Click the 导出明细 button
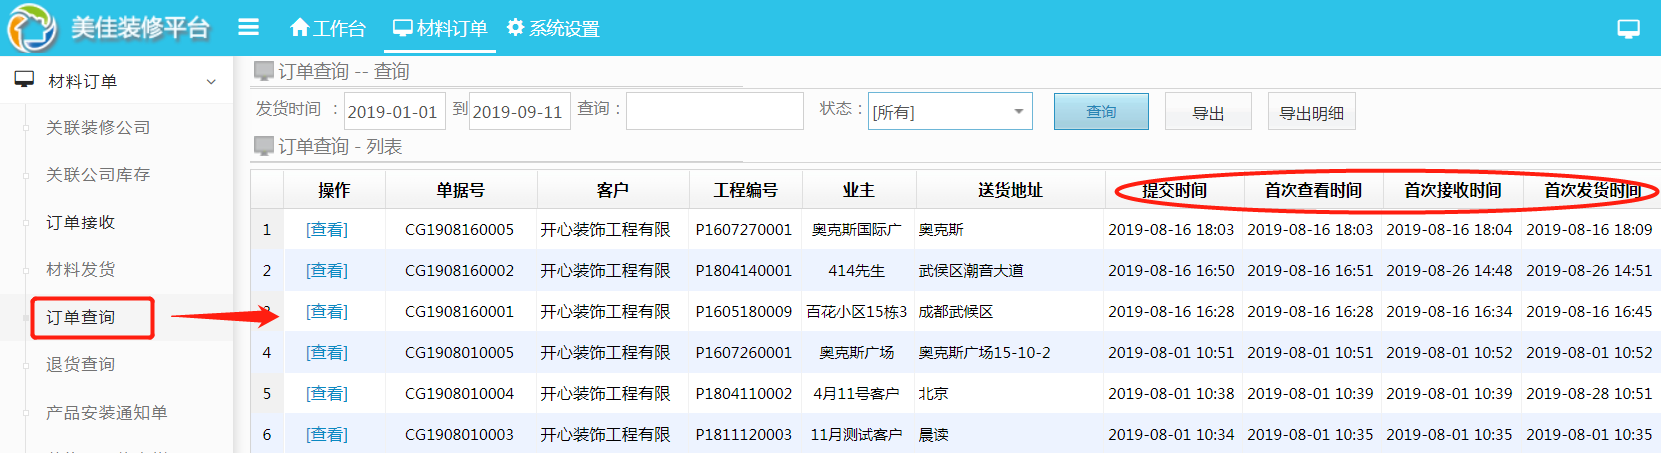This screenshot has width=1661, height=453. tap(1311, 113)
